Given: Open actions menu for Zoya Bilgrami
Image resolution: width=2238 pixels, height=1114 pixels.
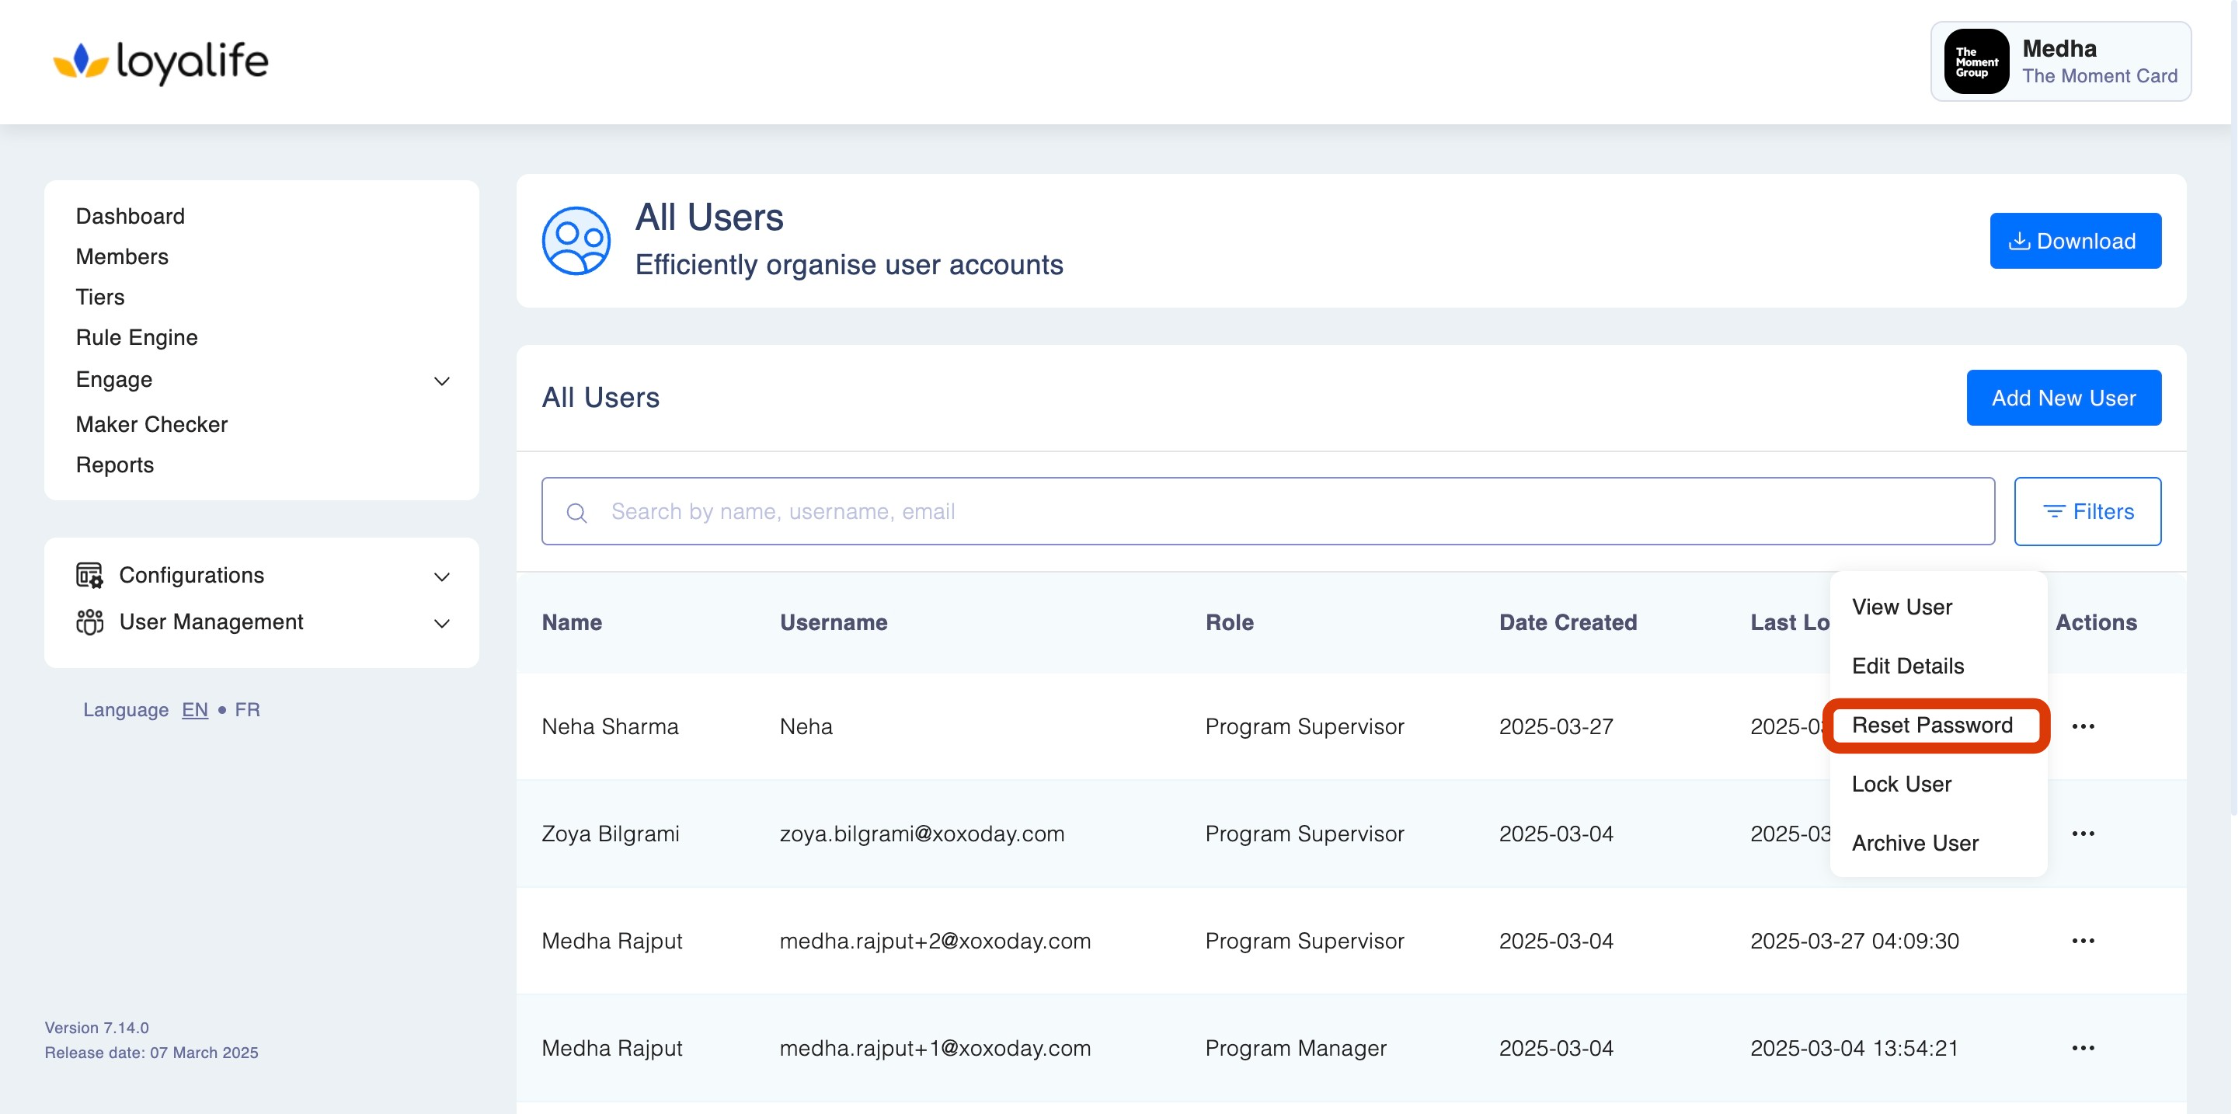Looking at the screenshot, I should (x=2083, y=834).
